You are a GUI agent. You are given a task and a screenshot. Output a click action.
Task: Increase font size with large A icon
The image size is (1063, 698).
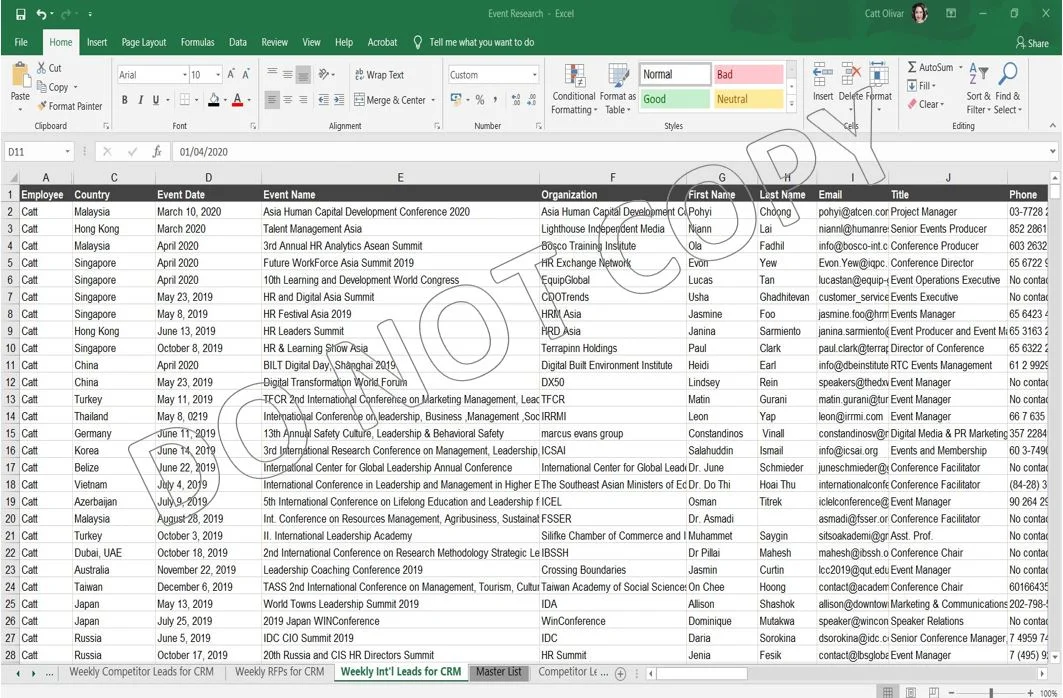point(231,75)
